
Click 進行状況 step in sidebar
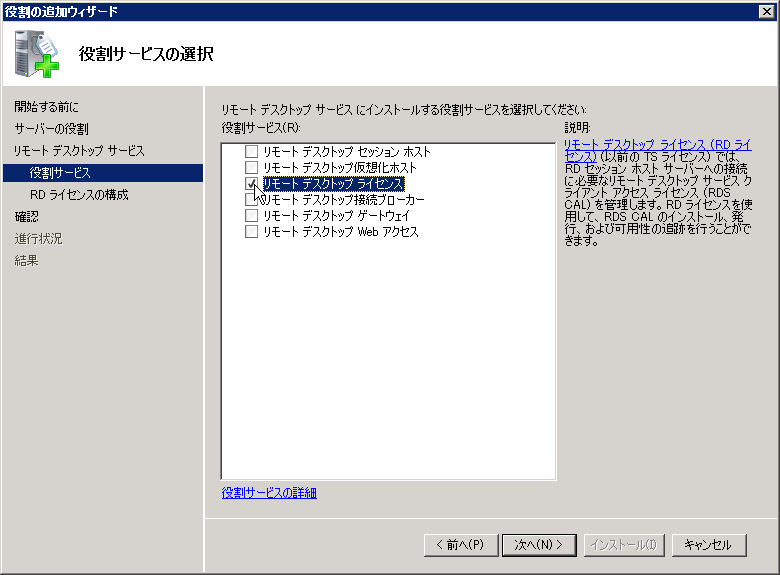(x=38, y=238)
